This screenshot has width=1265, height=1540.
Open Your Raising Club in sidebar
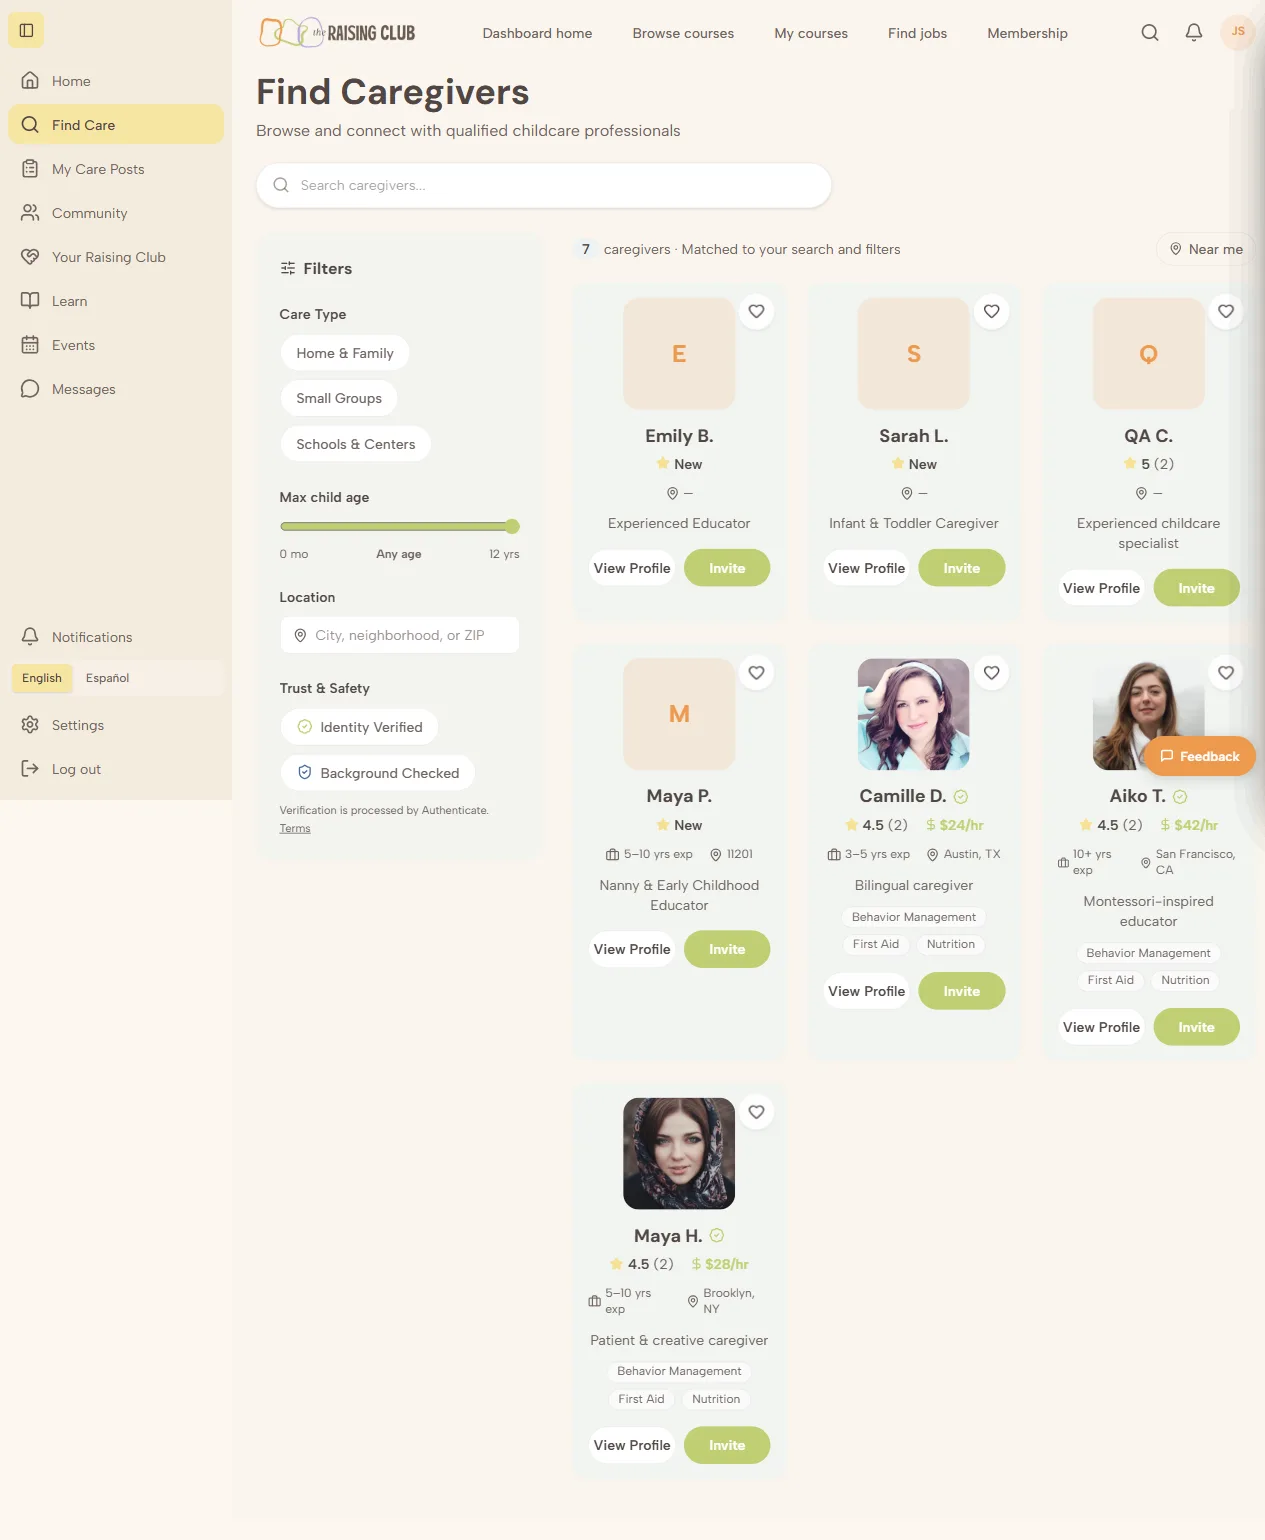pyautogui.click(x=116, y=257)
